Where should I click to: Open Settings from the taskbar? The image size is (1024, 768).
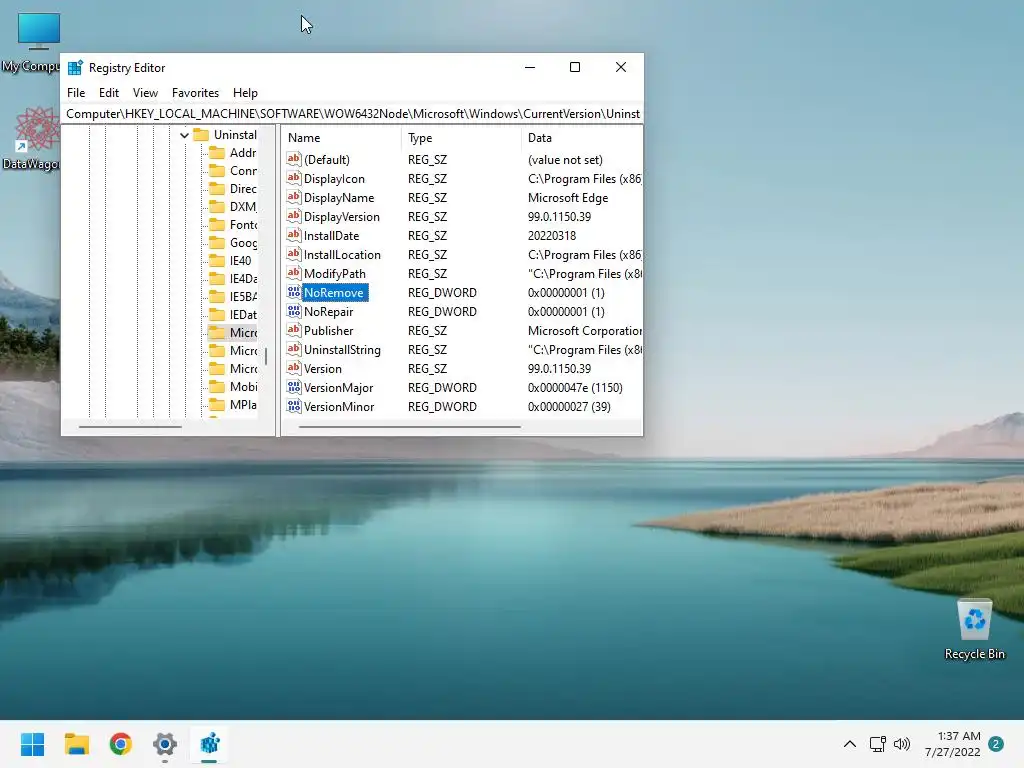click(165, 744)
